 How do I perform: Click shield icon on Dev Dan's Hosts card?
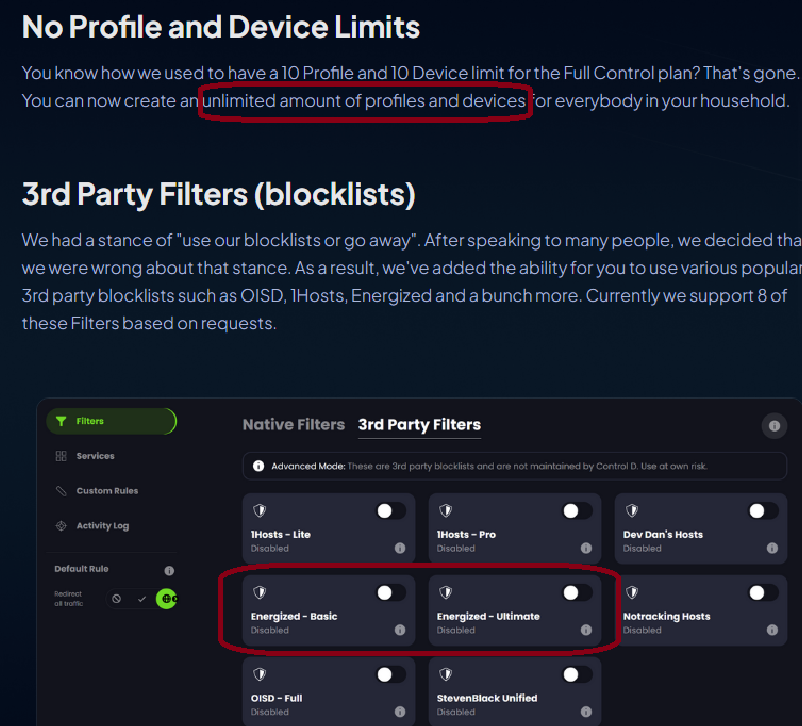632,511
